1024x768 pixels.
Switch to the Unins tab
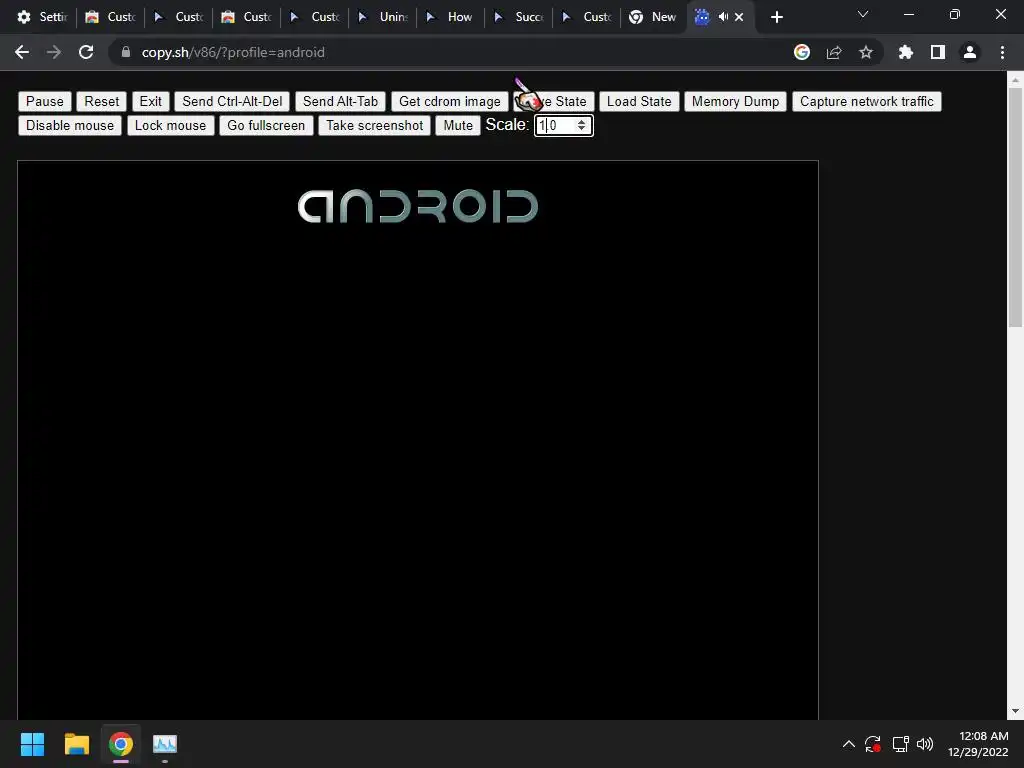pos(383,17)
